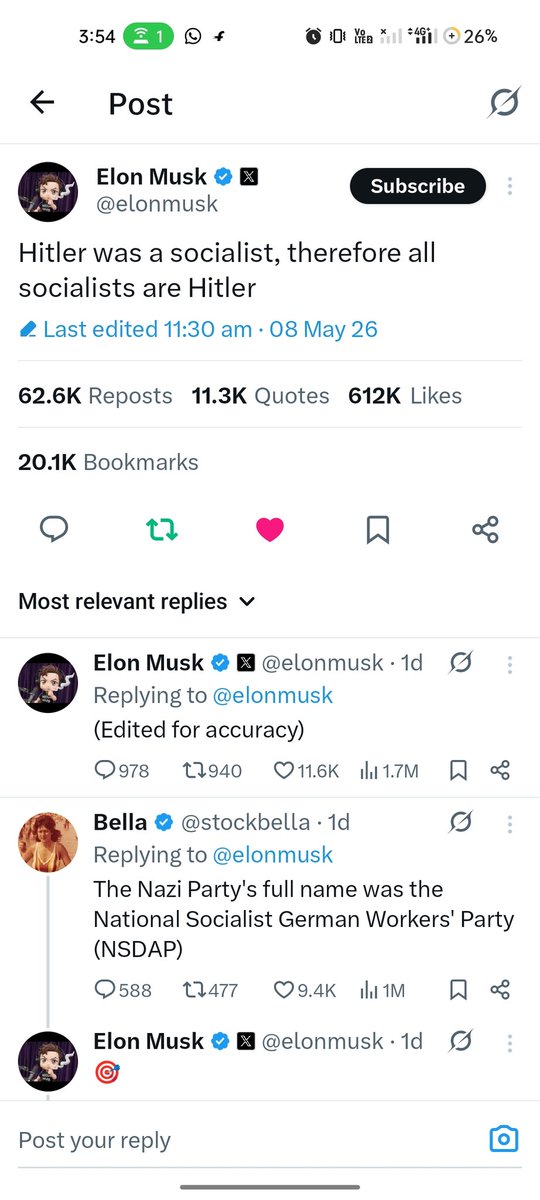This screenshot has width=540, height=1200.
Task: Toggle green repost on main post
Action: point(162,530)
